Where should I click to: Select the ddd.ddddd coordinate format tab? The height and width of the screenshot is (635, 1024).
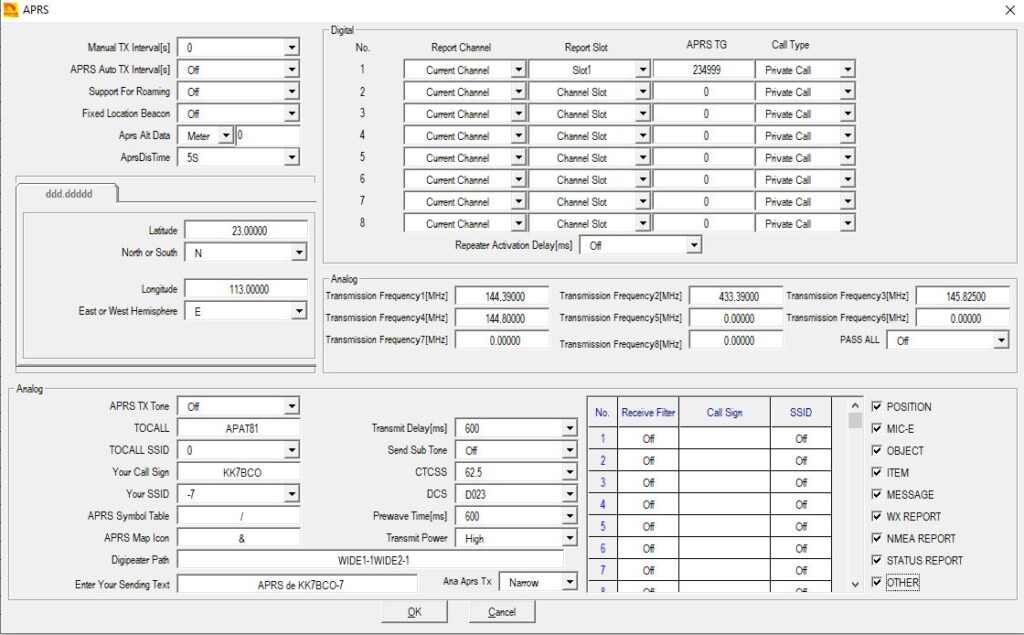point(66,194)
